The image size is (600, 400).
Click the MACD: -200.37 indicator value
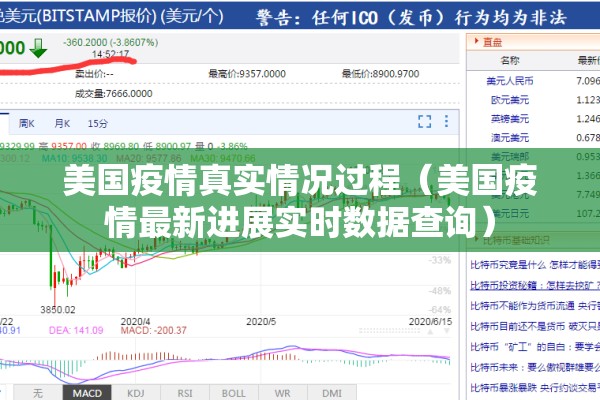(x=154, y=330)
